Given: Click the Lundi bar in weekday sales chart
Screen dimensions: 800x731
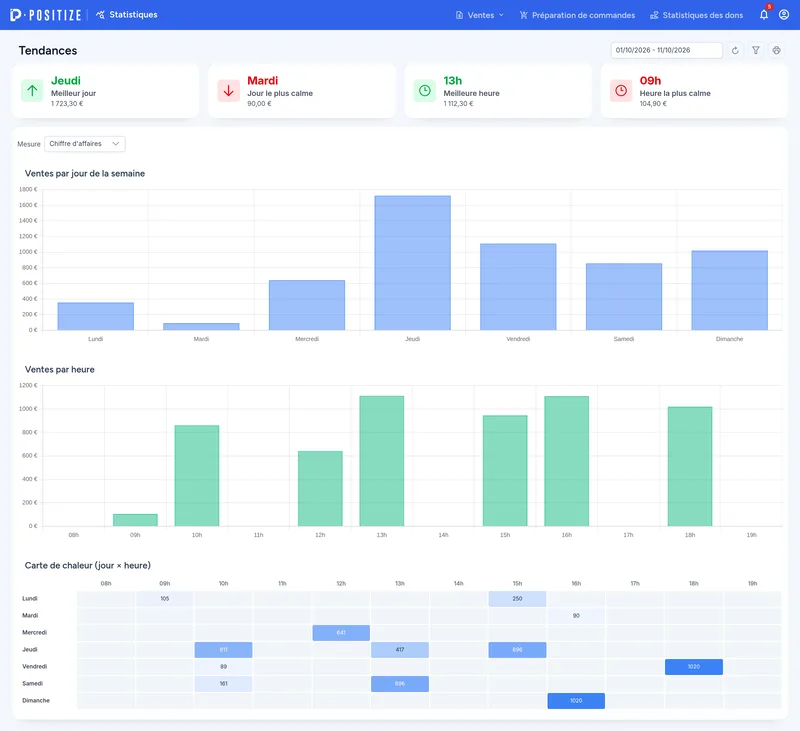Looking at the screenshot, I should 95,316.
